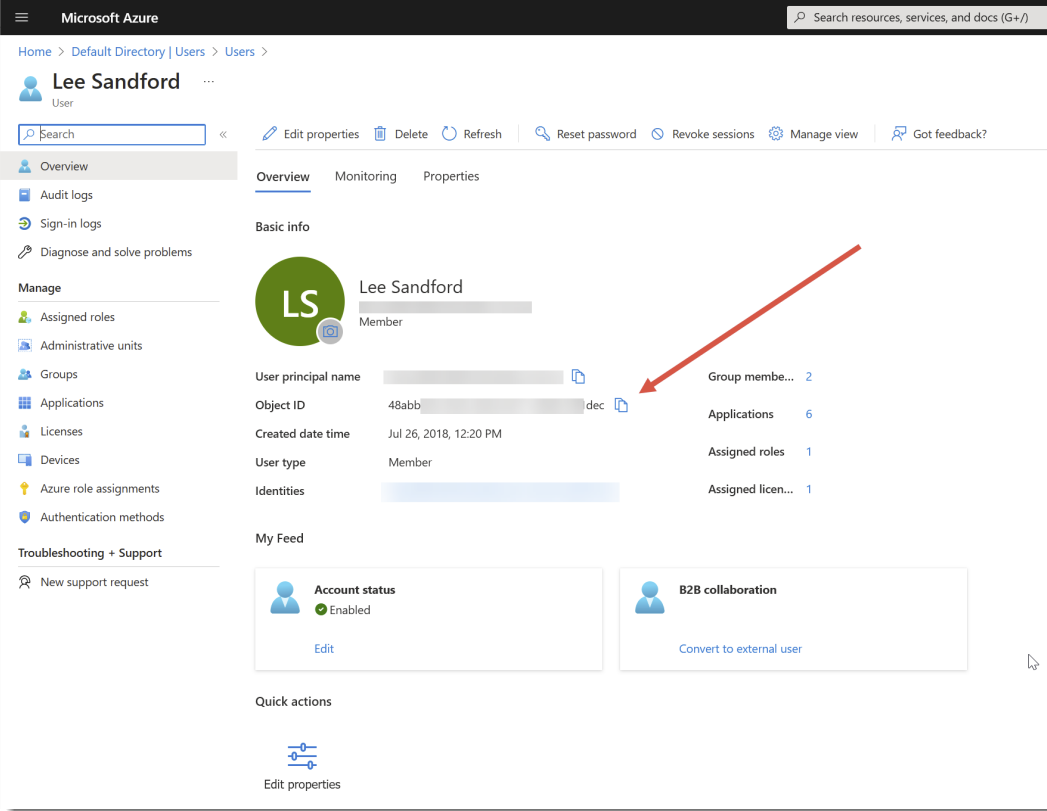Click Edit under Account status
The image size is (1047, 811).
click(x=324, y=649)
